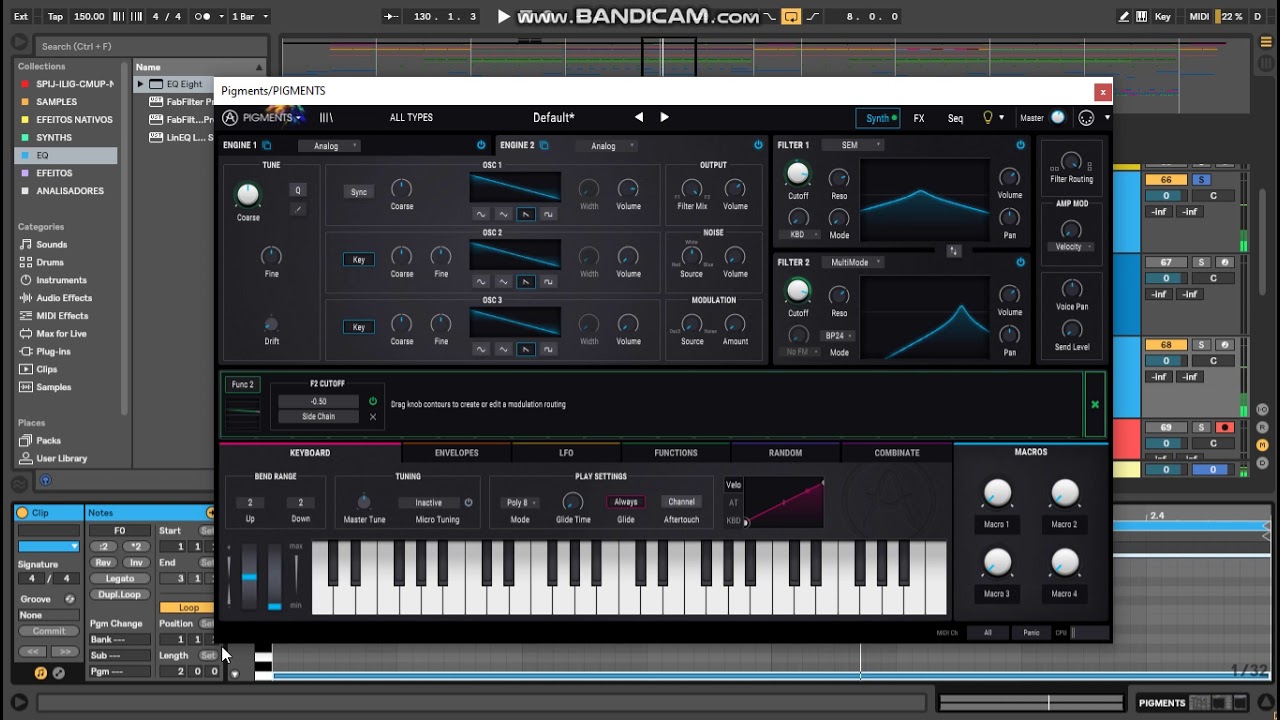Toggle OSC 1 Sync
This screenshot has width=1280, height=720.
pyautogui.click(x=359, y=192)
